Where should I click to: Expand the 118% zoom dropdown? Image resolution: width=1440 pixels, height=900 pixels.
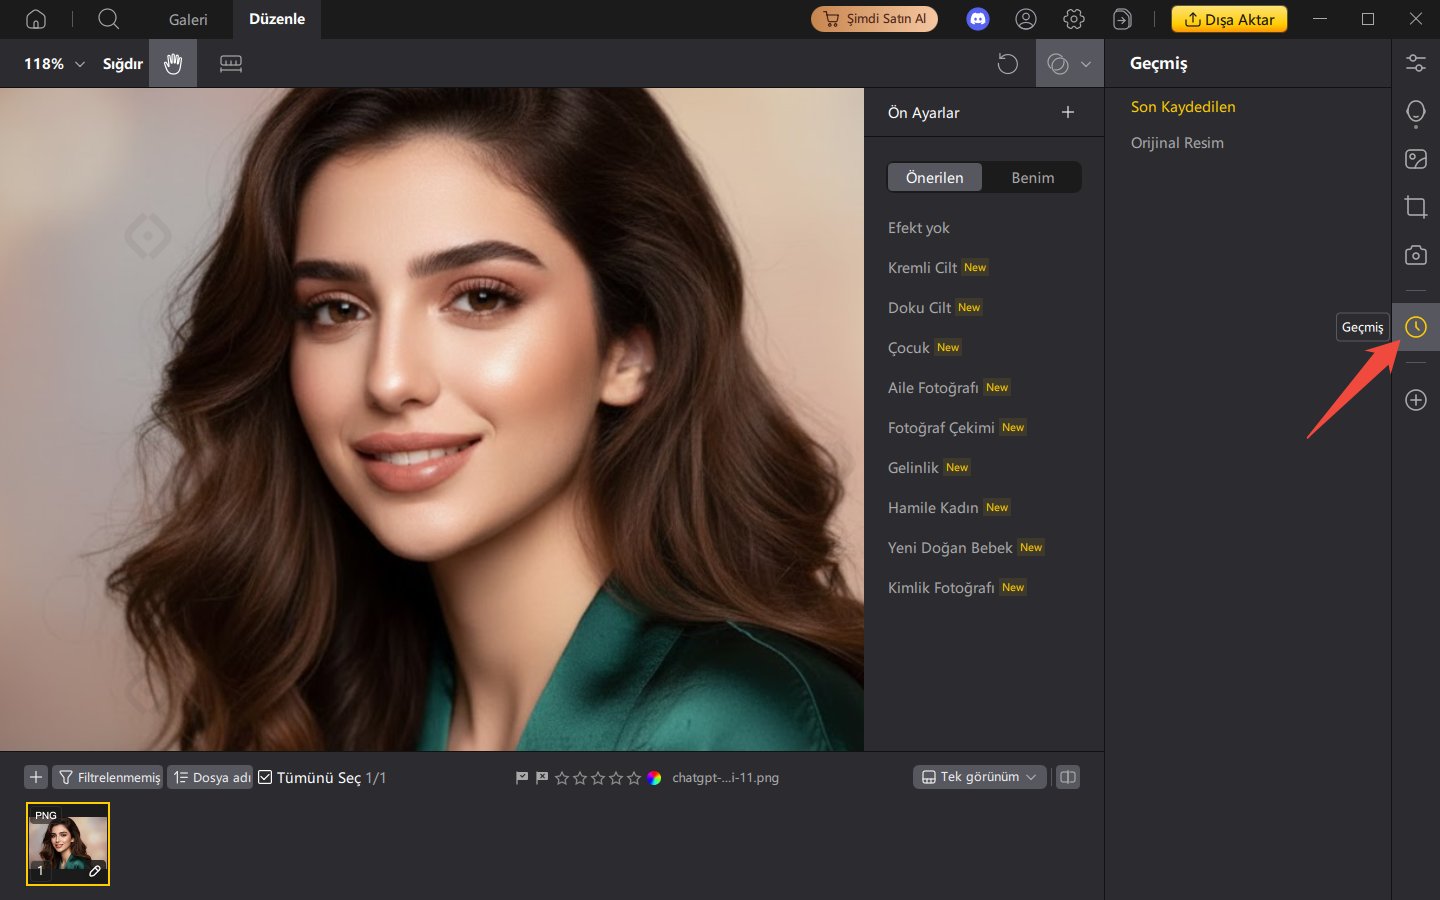80,64
